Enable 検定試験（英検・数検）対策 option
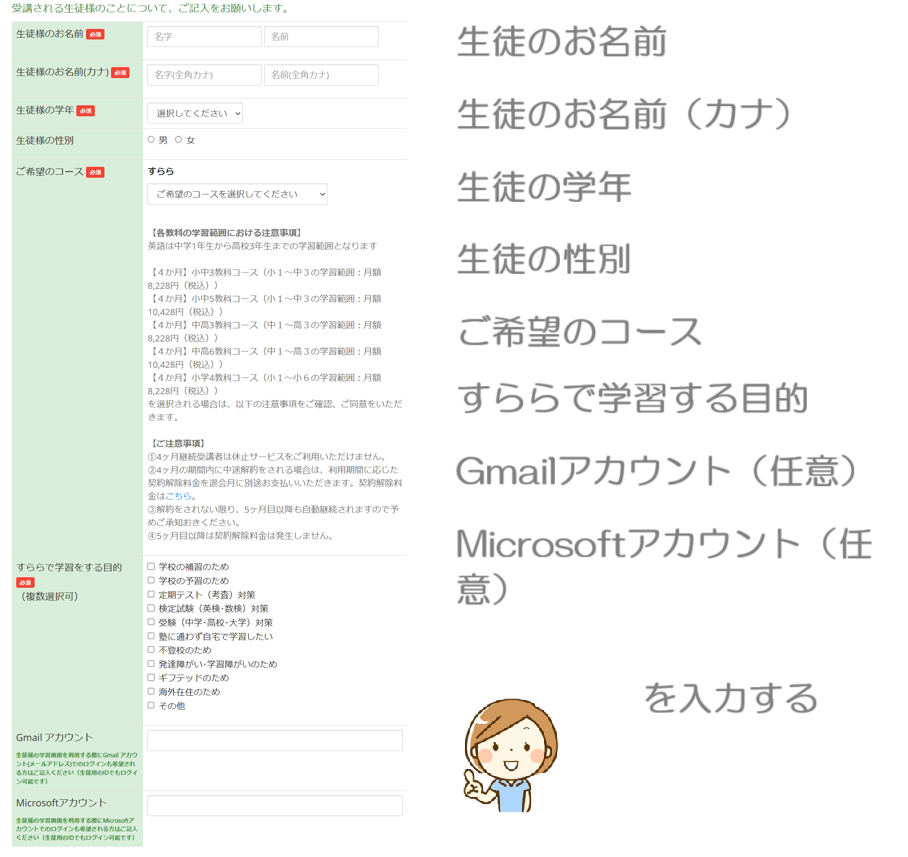908x857 pixels. pyautogui.click(x=152, y=608)
